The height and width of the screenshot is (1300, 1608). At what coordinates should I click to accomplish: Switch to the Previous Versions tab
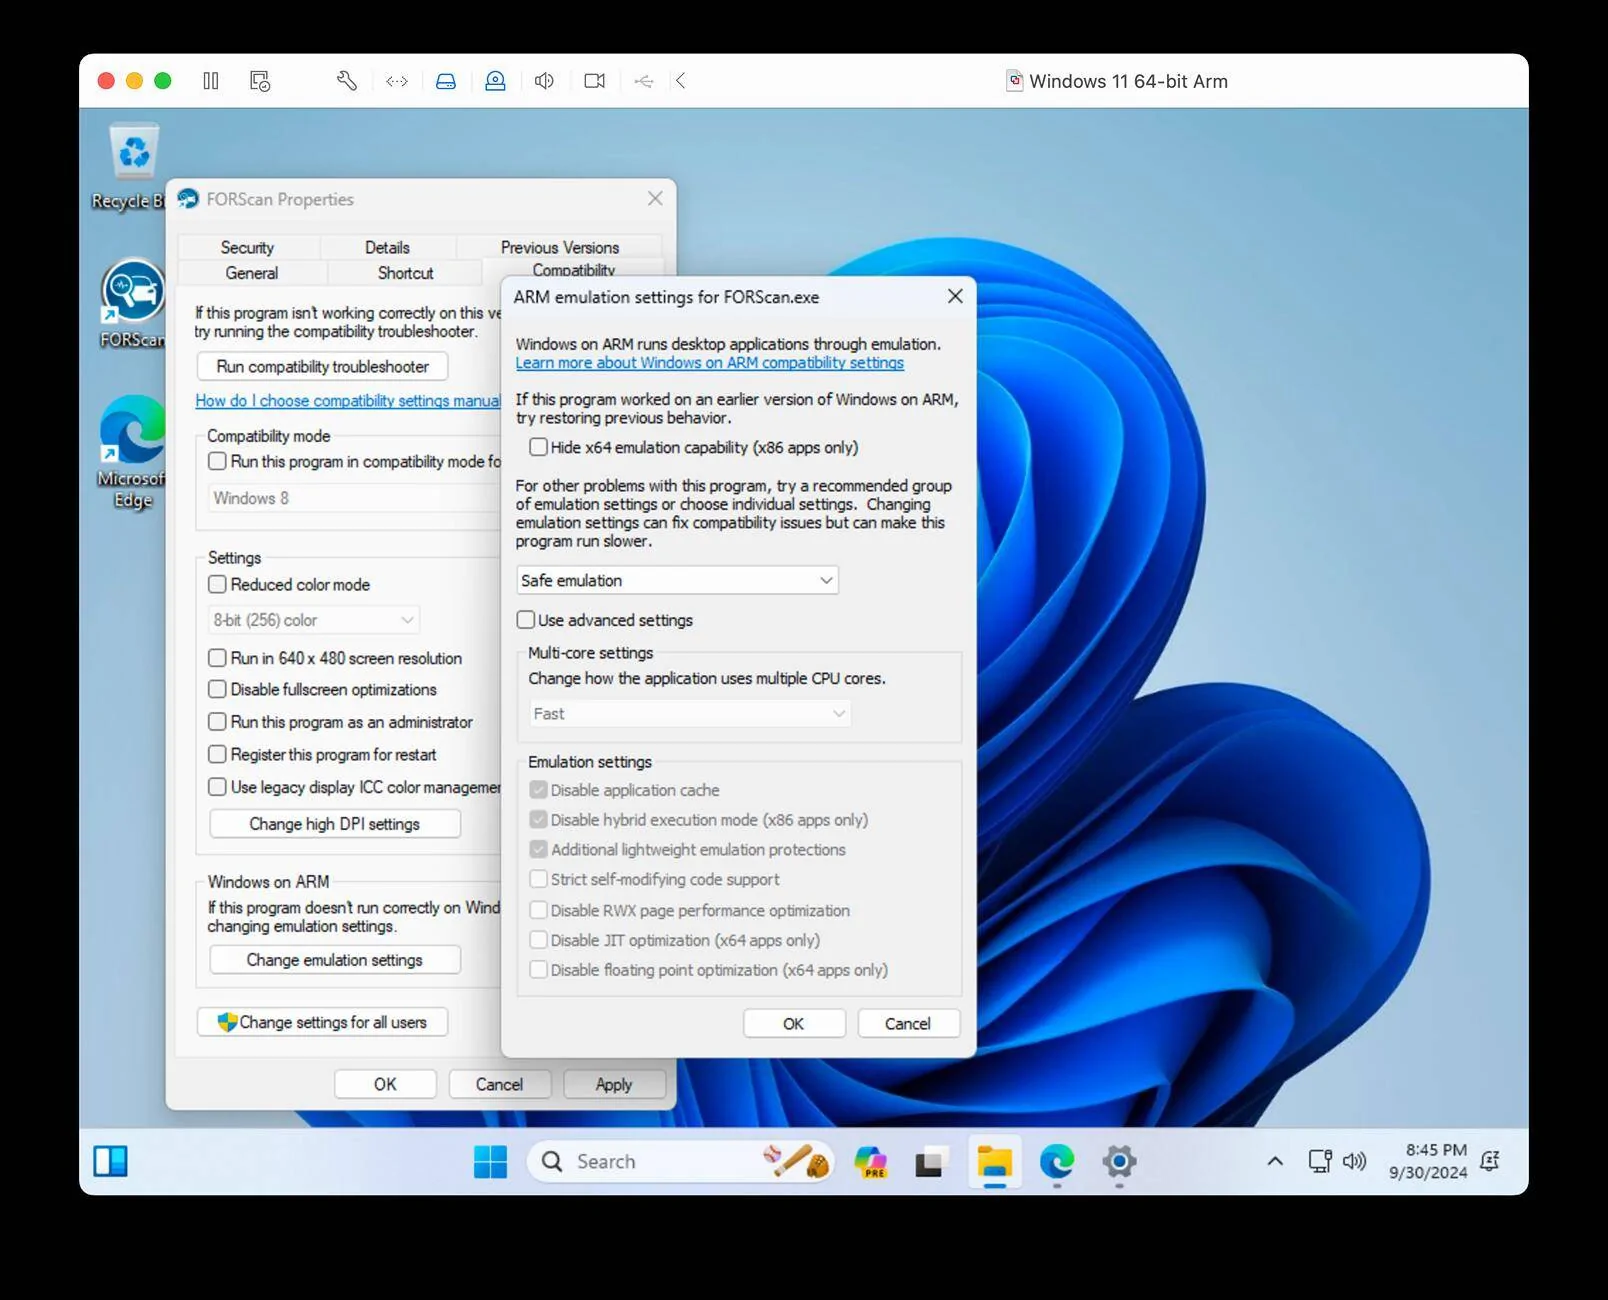coord(560,247)
